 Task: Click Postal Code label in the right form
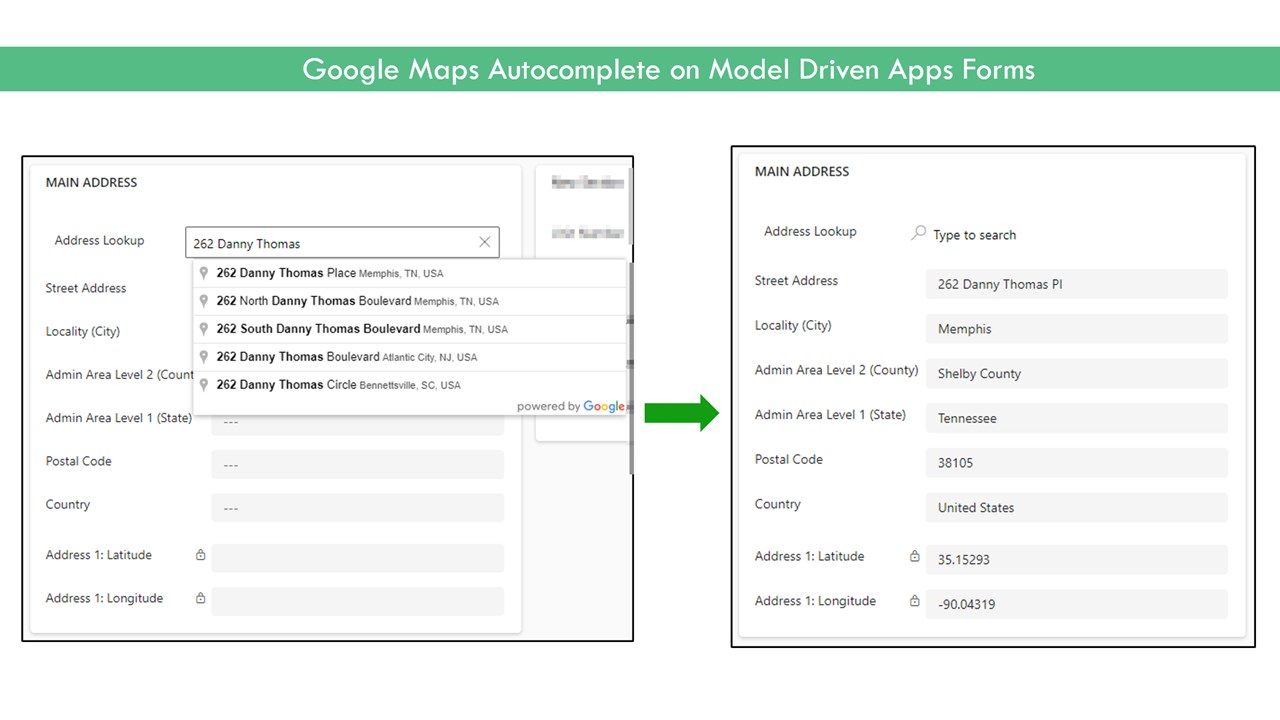[x=789, y=459]
